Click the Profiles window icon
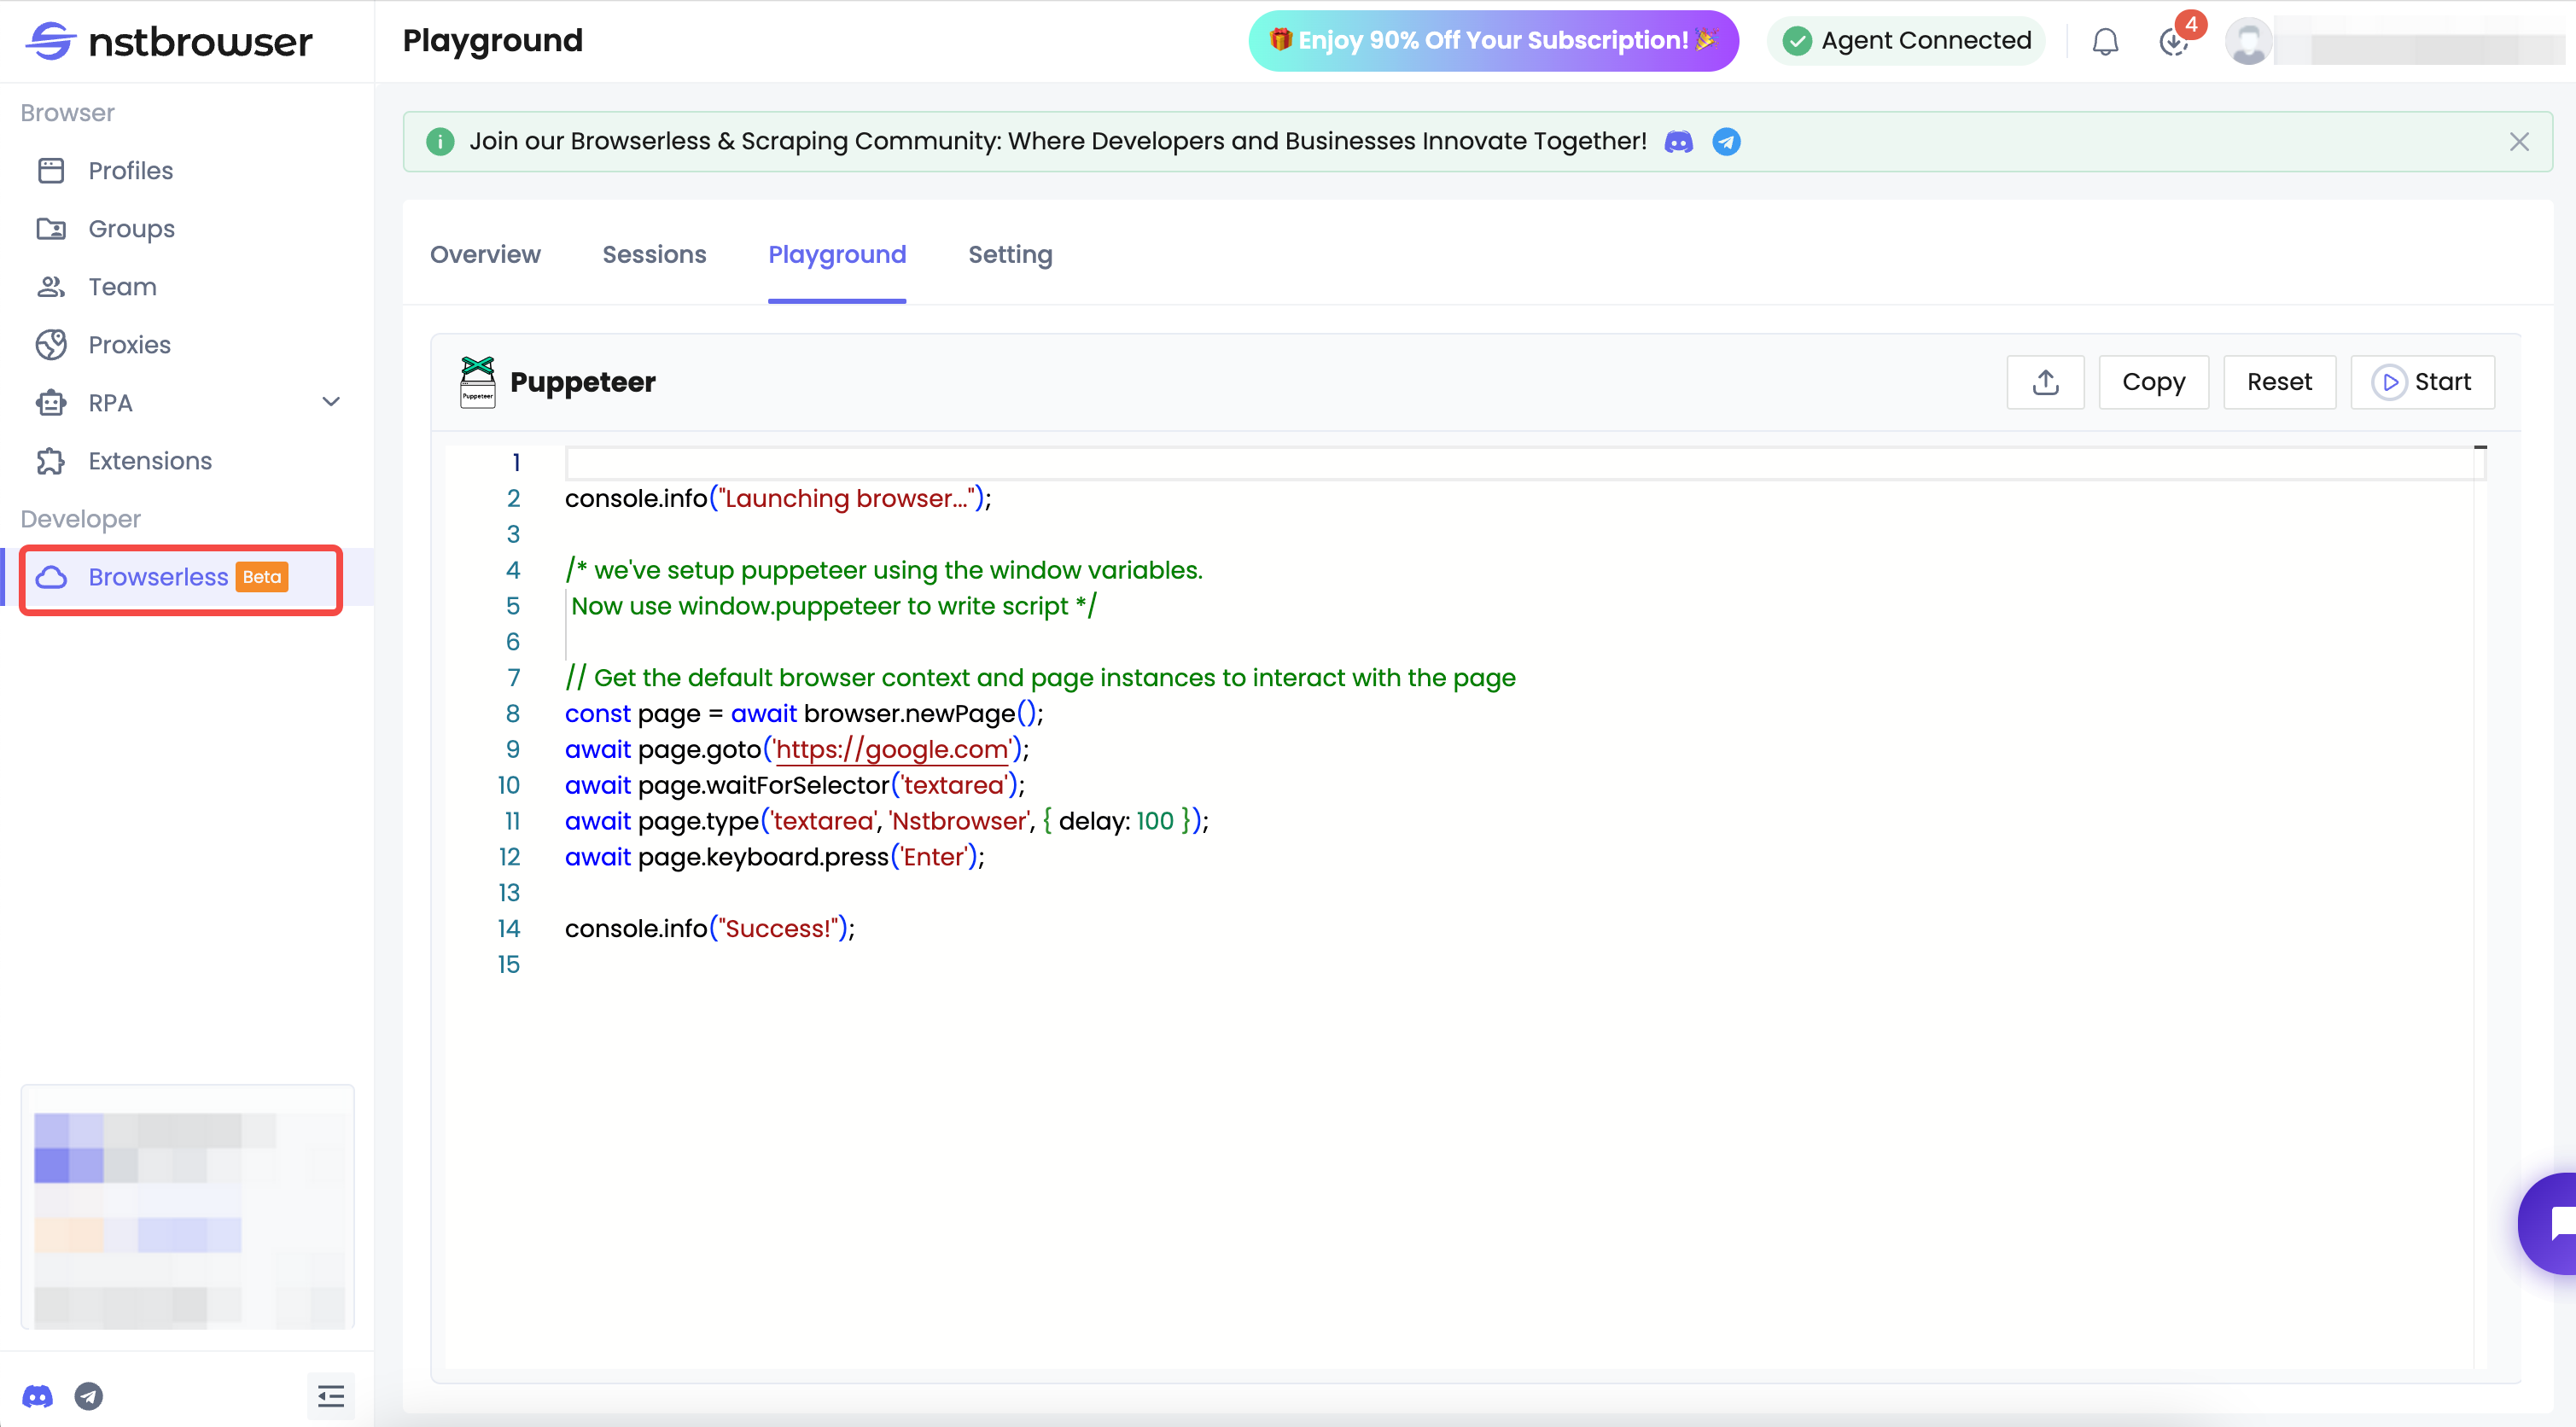The width and height of the screenshot is (2576, 1427). coord(51,171)
